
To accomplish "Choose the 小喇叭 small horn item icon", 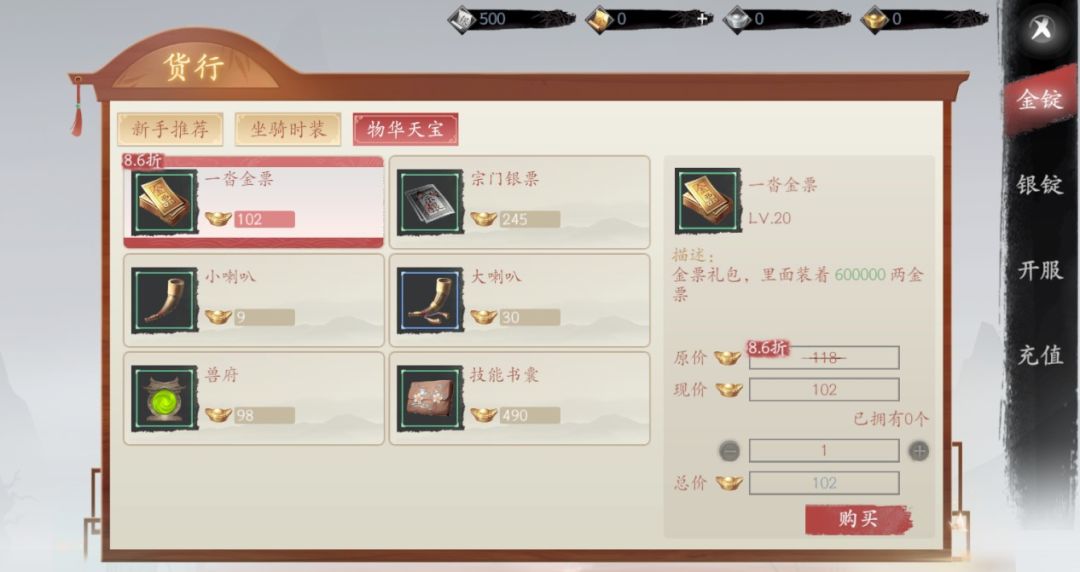I will pyautogui.click(x=165, y=300).
